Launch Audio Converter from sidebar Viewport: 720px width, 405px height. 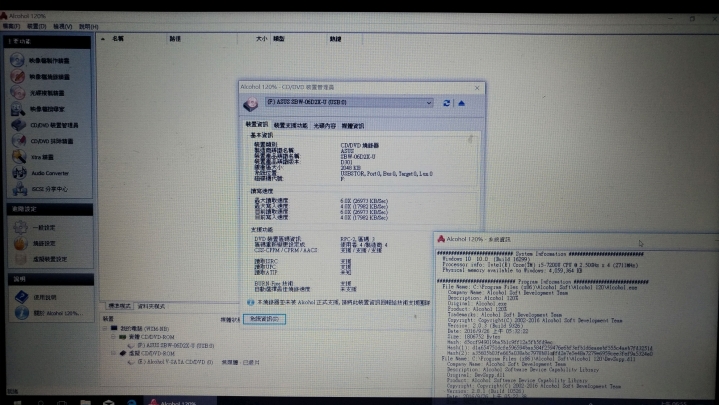click(19, 173)
